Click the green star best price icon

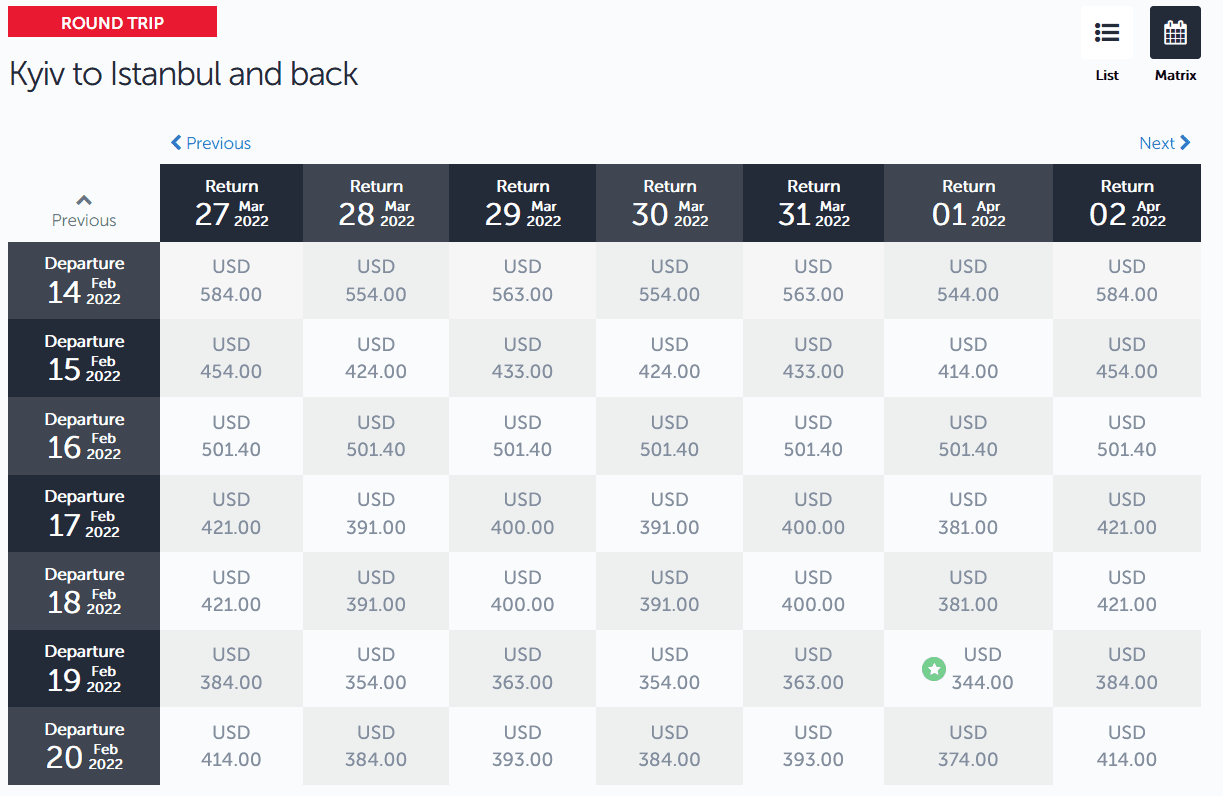933,669
